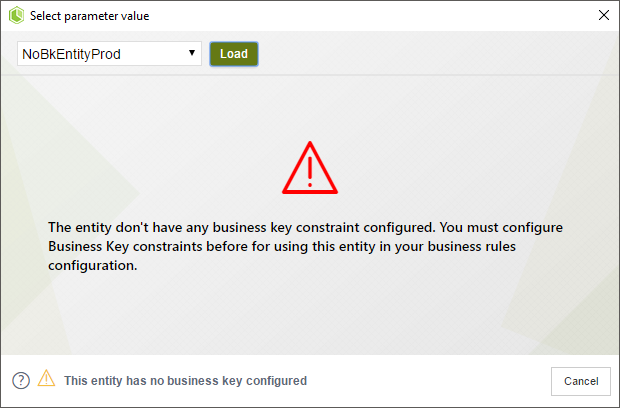Expand the entity list dropdown arrow

tap(192, 53)
